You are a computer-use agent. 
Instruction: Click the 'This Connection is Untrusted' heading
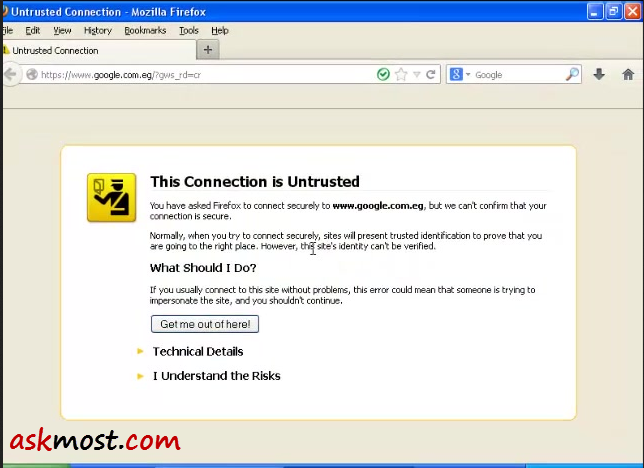pos(255,182)
